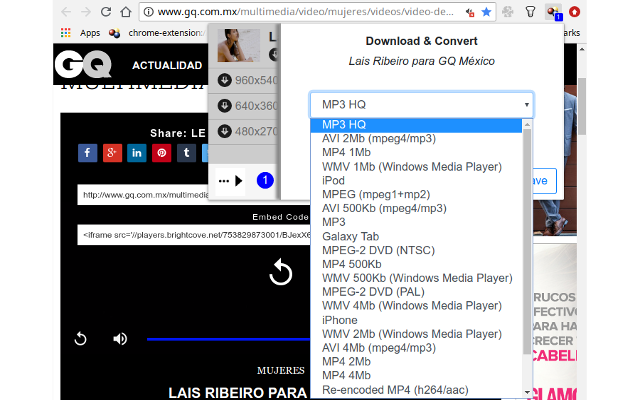Image resolution: width=640 pixels, height=400 pixels.
Task: Select Galaxy Tab format
Action: (x=416, y=236)
